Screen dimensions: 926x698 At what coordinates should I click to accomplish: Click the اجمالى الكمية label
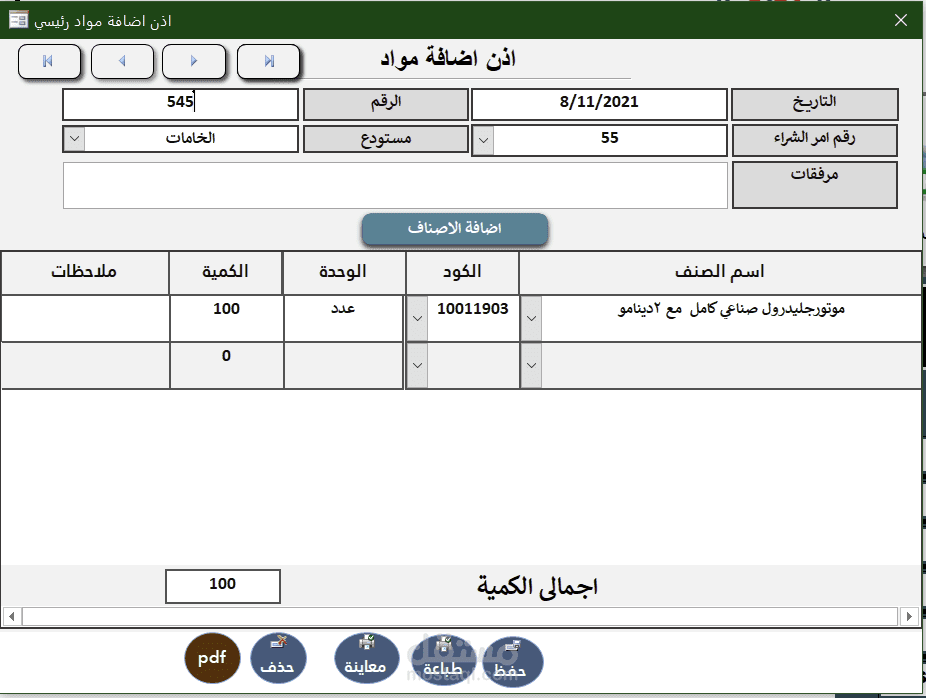pos(537,587)
